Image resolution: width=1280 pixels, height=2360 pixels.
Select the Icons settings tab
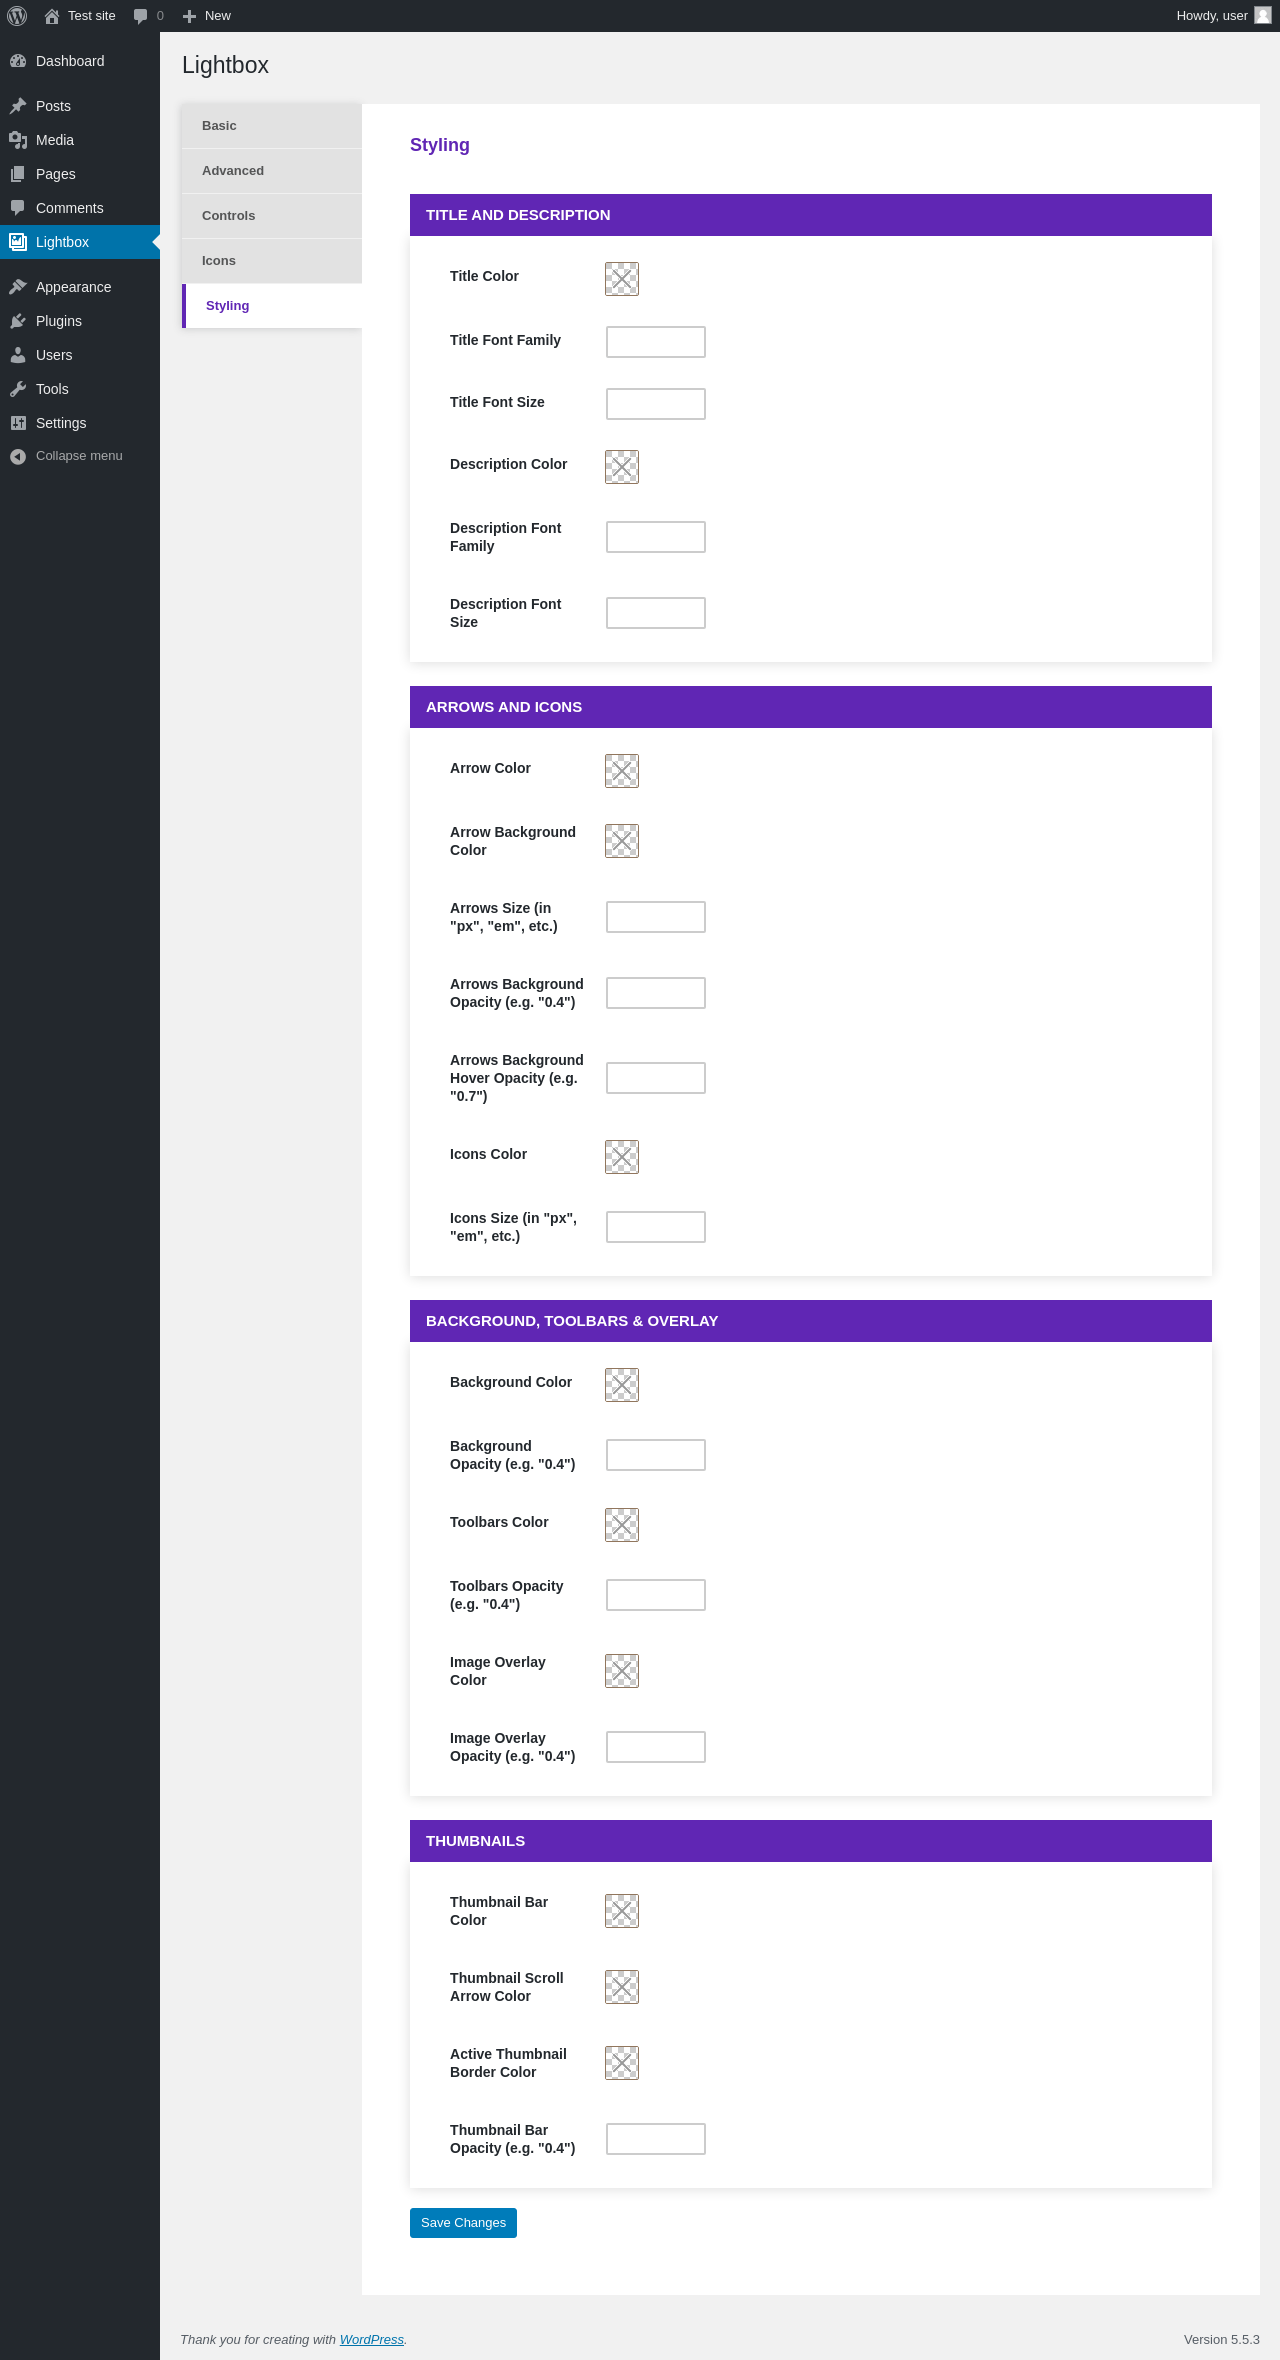[x=272, y=261]
